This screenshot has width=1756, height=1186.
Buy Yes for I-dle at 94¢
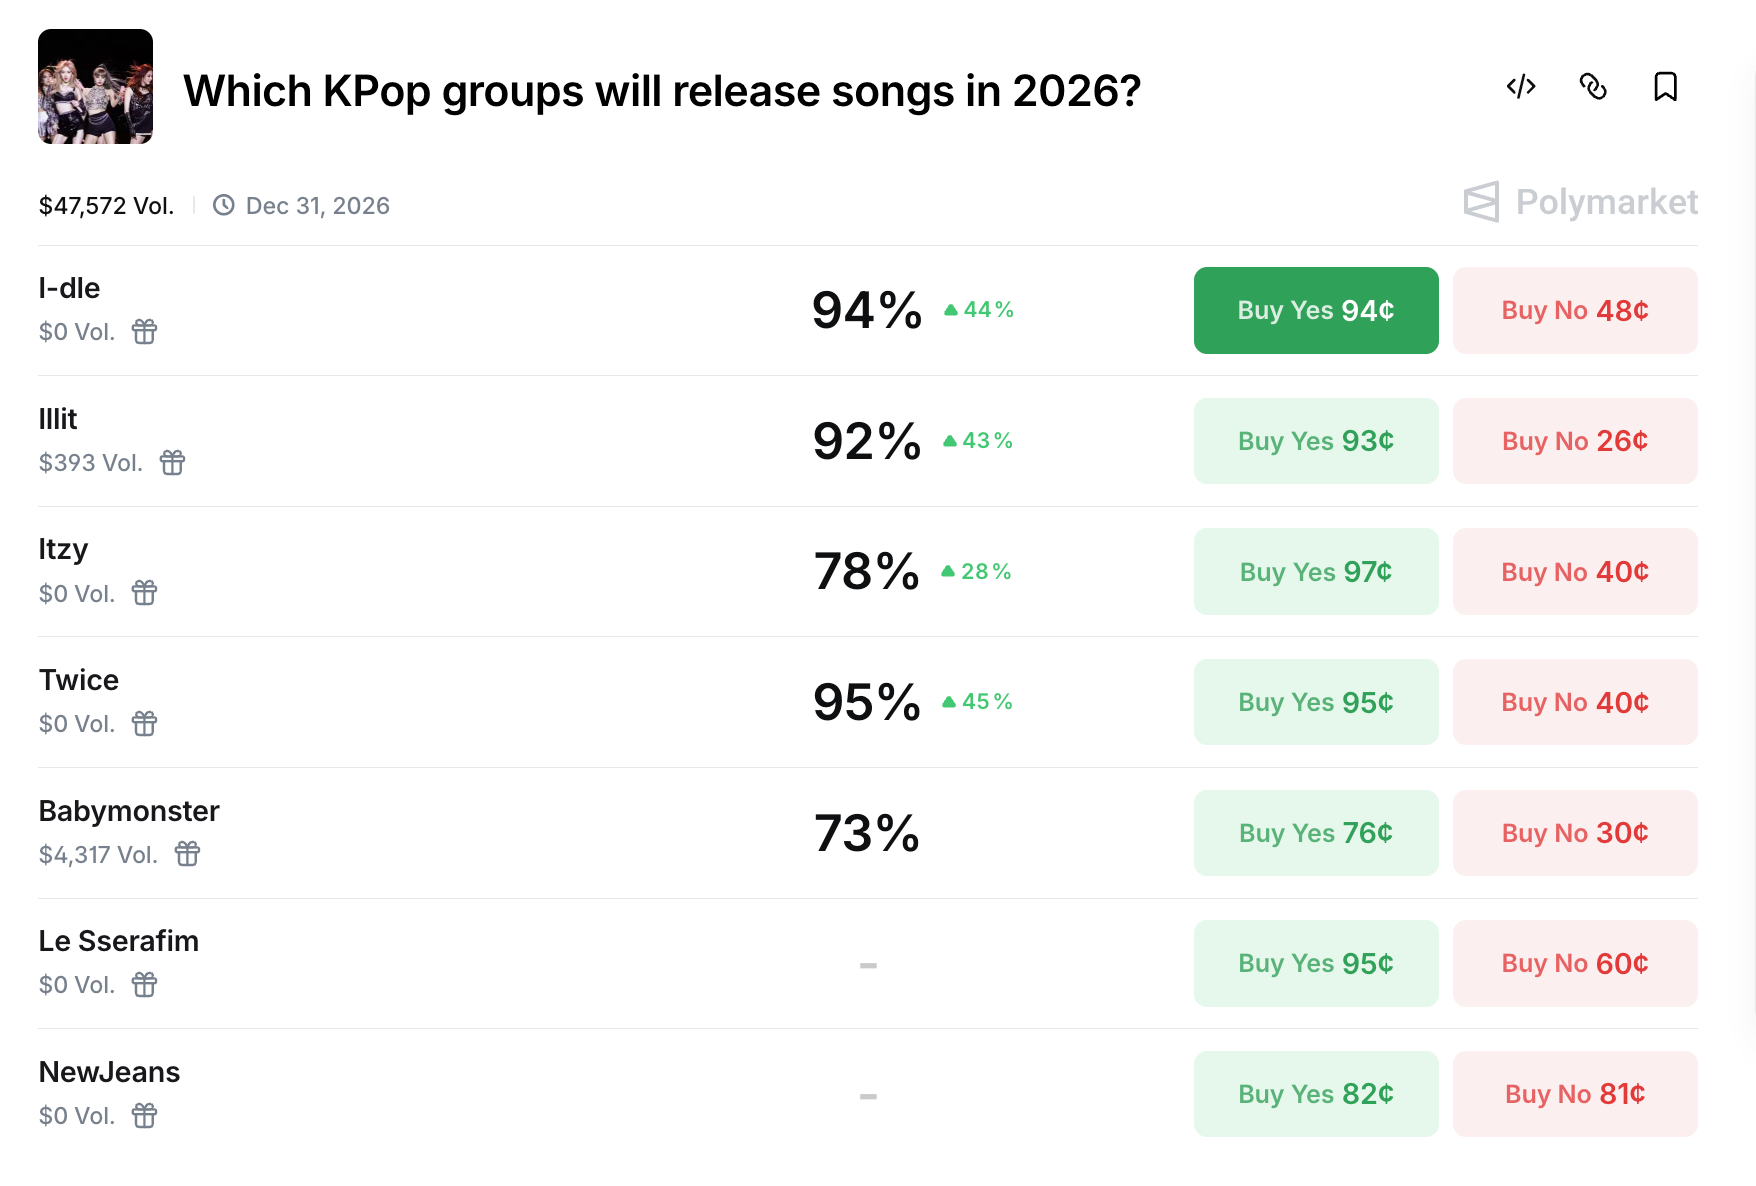click(x=1316, y=310)
